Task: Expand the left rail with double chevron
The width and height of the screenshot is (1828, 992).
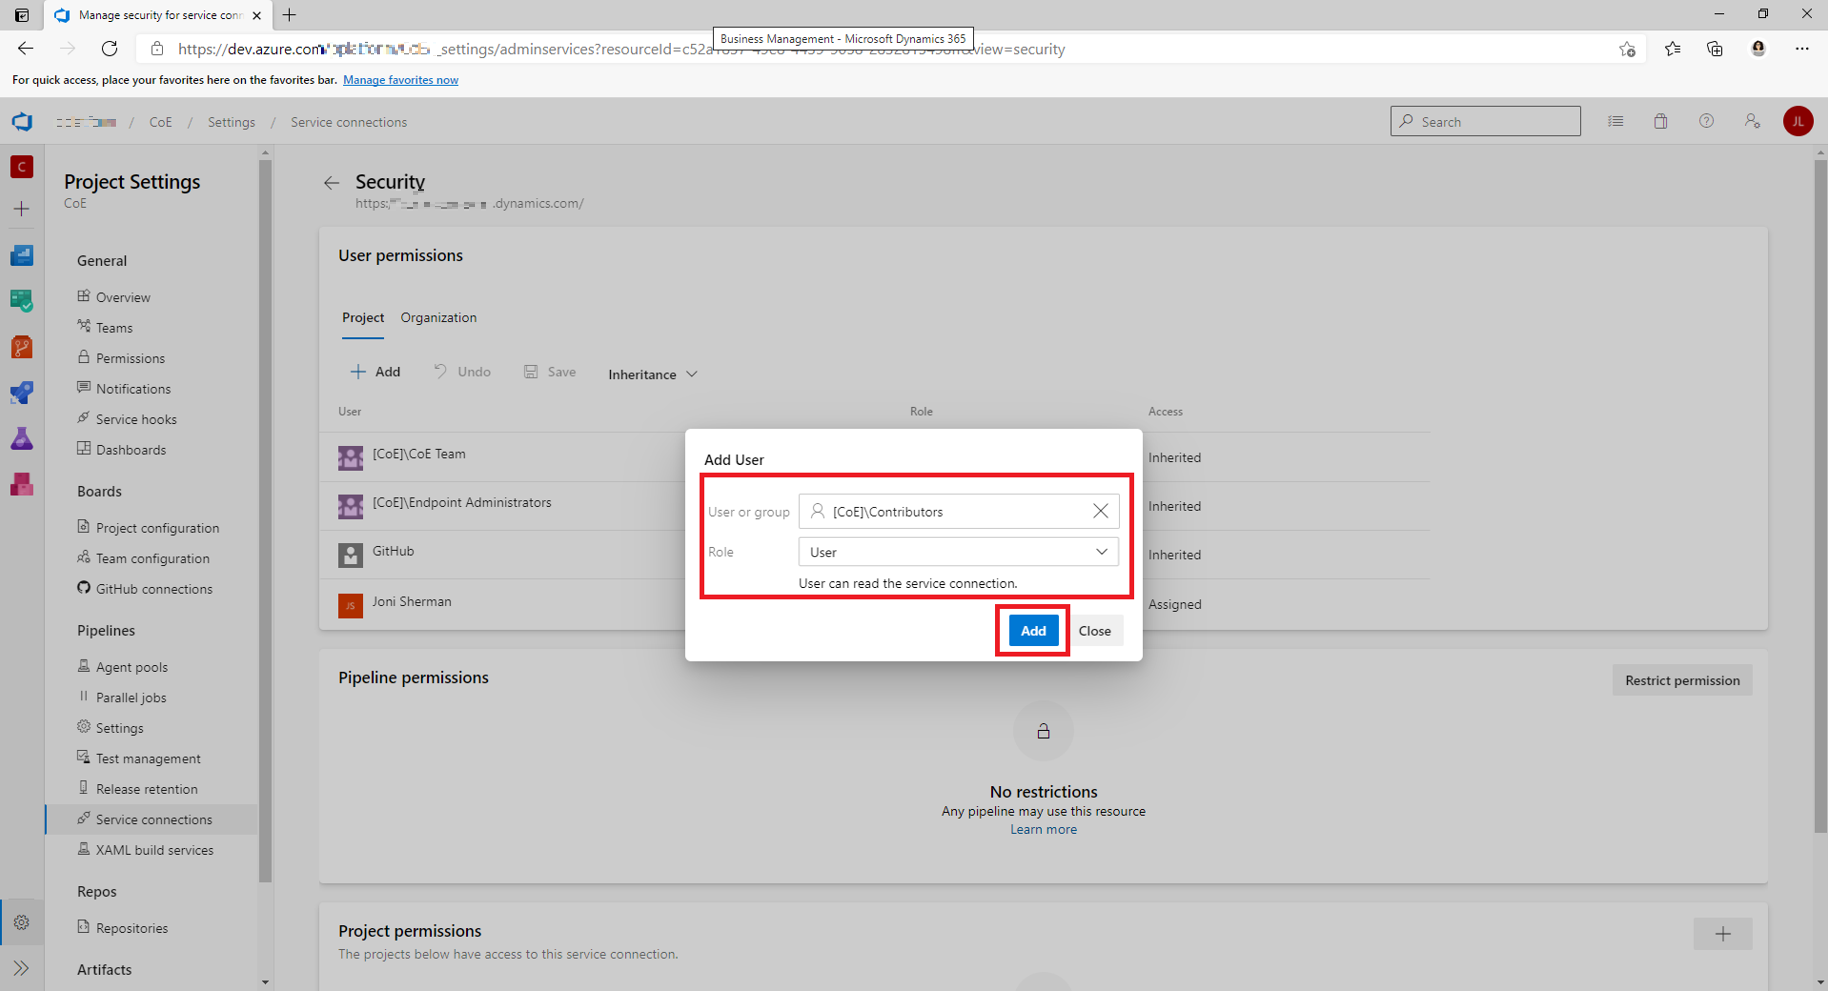Action: (x=21, y=968)
